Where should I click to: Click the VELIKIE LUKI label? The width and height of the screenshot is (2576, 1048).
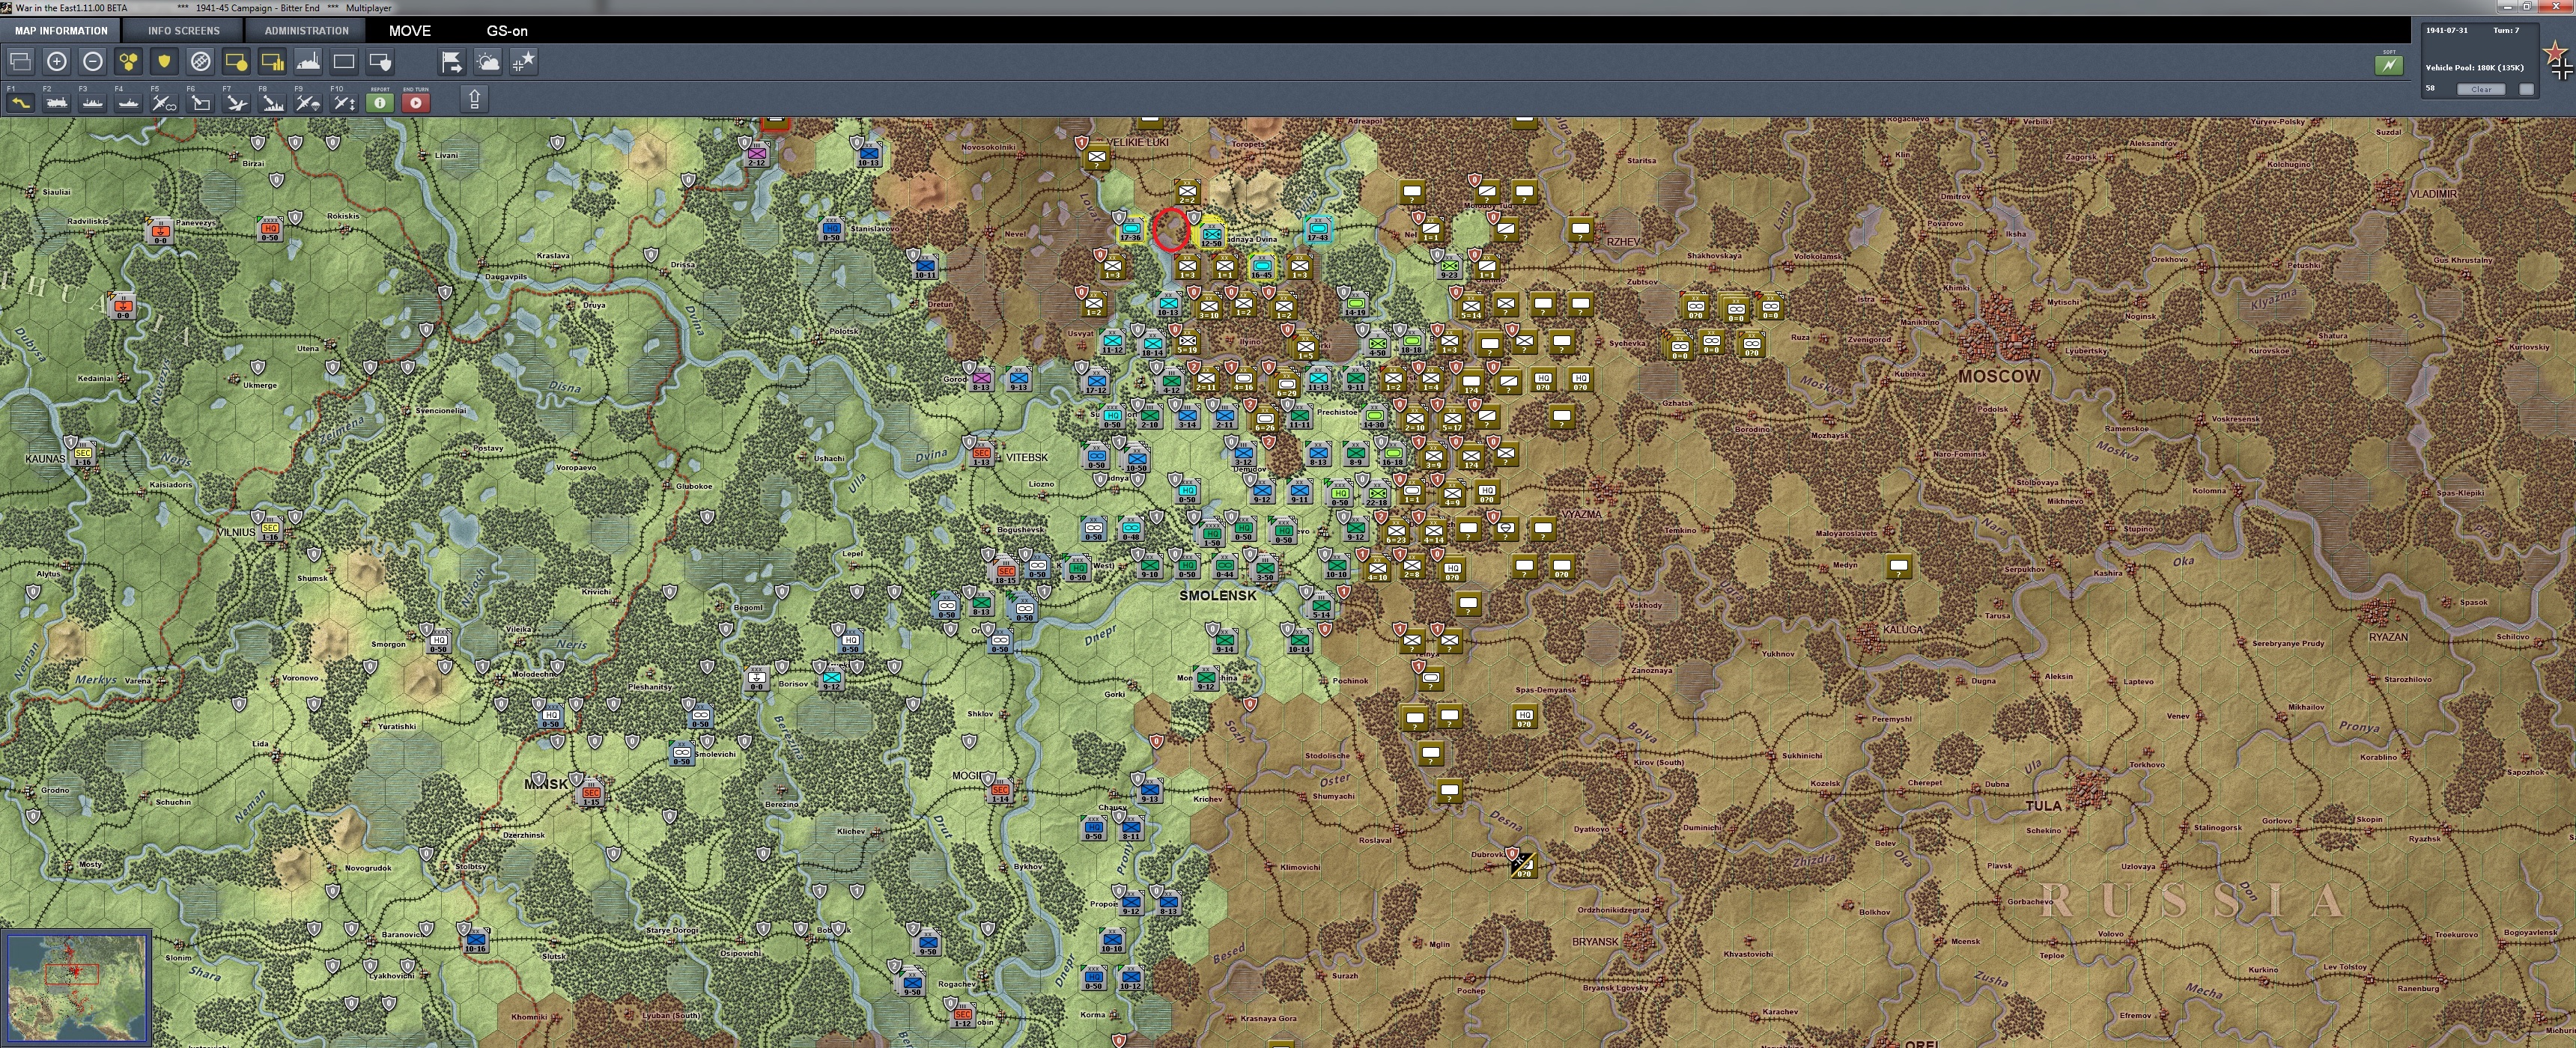point(1137,142)
